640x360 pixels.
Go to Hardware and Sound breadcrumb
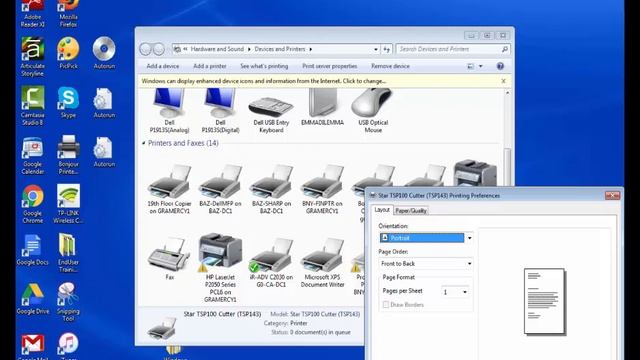tap(217, 49)
